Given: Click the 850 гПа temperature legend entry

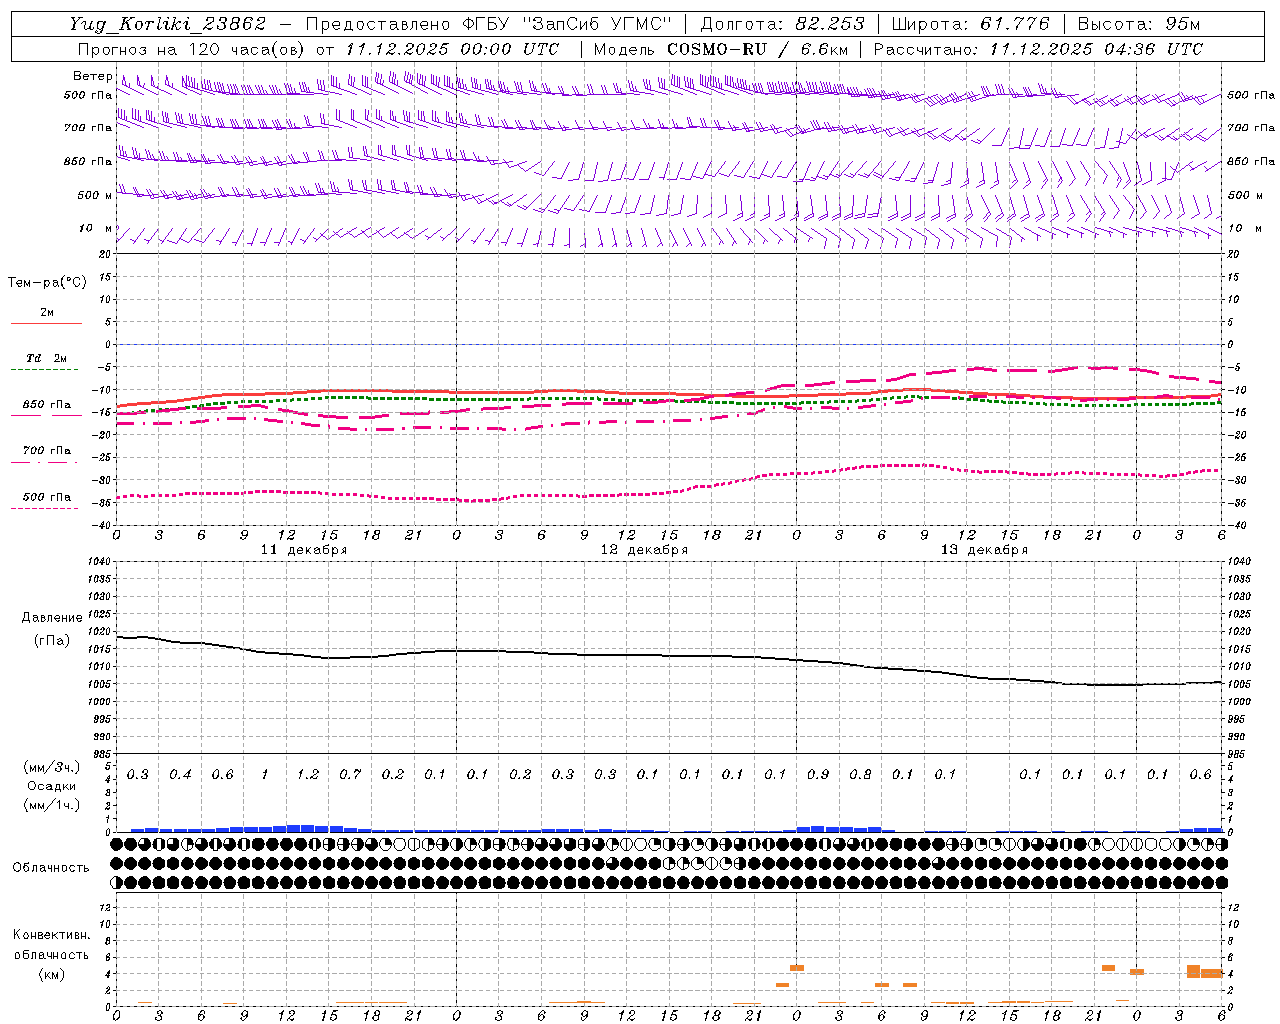Looking at the screenshot, I should coord(47,405).
